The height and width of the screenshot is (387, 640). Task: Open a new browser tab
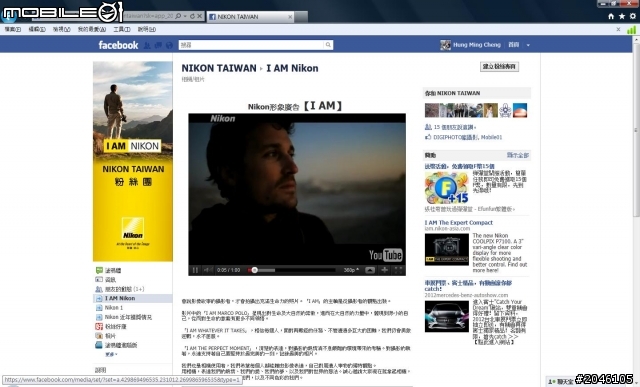click(x=301, y=17)
